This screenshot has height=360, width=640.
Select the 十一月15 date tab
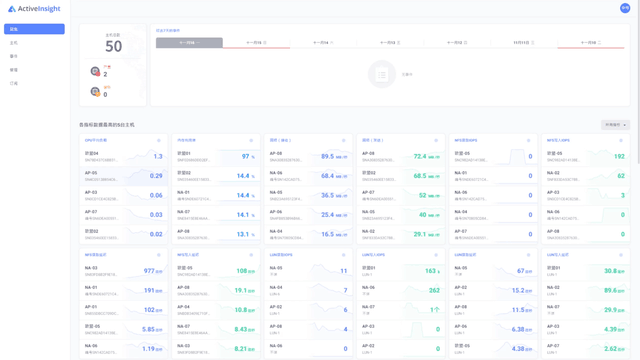(256, 42)
